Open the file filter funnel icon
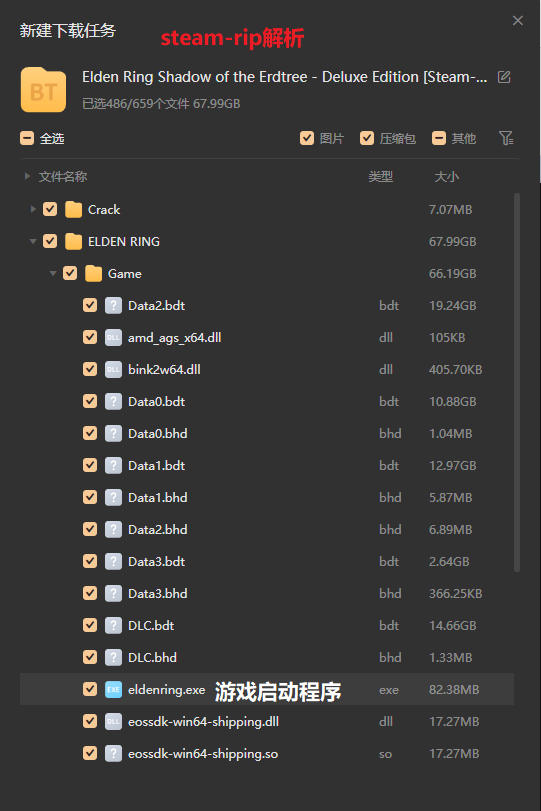 [x=506, y=138]
